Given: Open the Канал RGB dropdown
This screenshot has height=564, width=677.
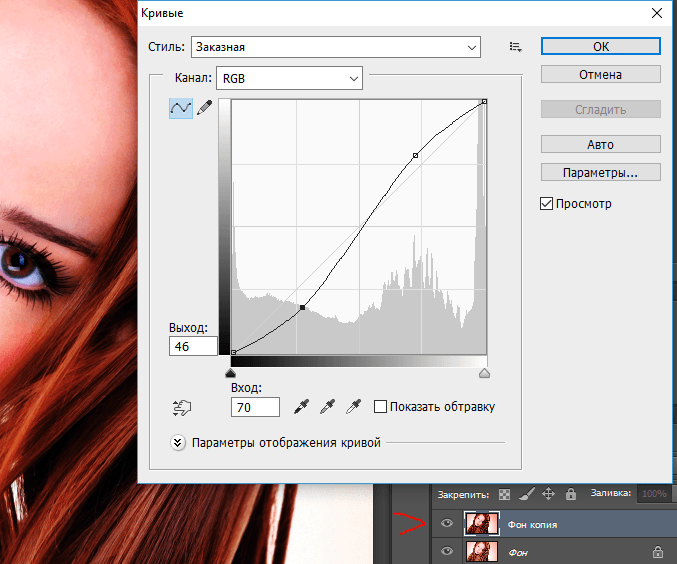Looking at the screenshot, I should tap(289, 78).
